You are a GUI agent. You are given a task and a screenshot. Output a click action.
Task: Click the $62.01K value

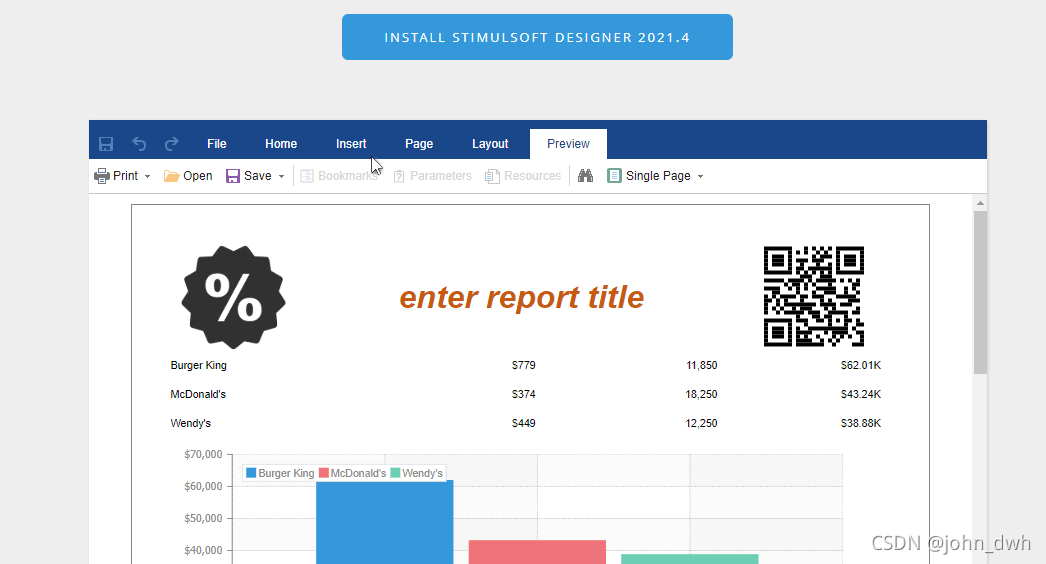[x=861, y=365]
